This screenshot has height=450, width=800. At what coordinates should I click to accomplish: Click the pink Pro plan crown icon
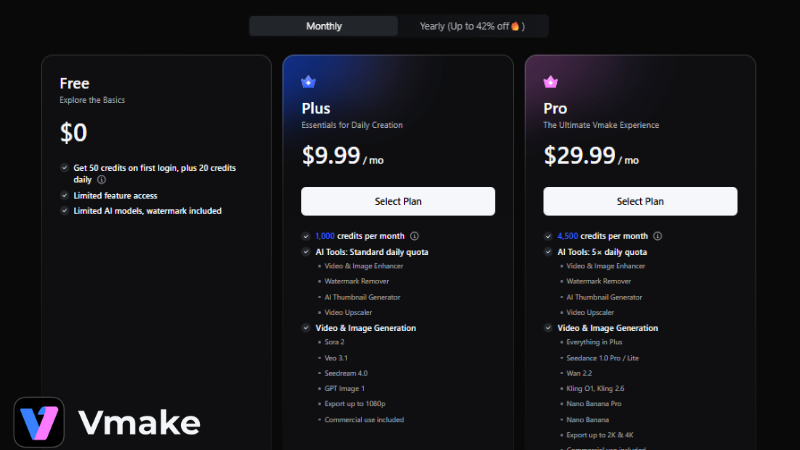(x=550, y=82)
